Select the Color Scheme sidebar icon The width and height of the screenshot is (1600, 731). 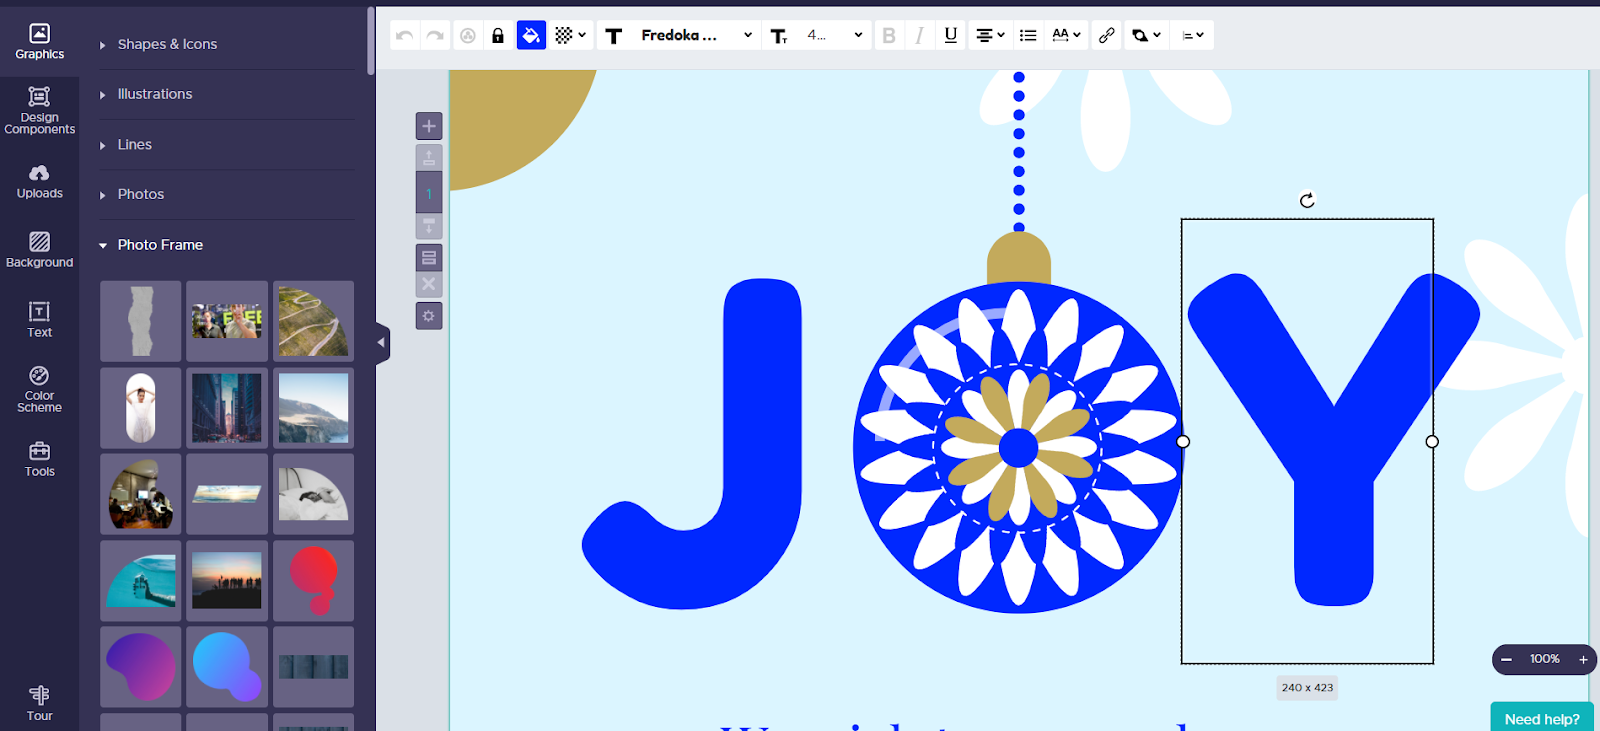click(39, 389)
